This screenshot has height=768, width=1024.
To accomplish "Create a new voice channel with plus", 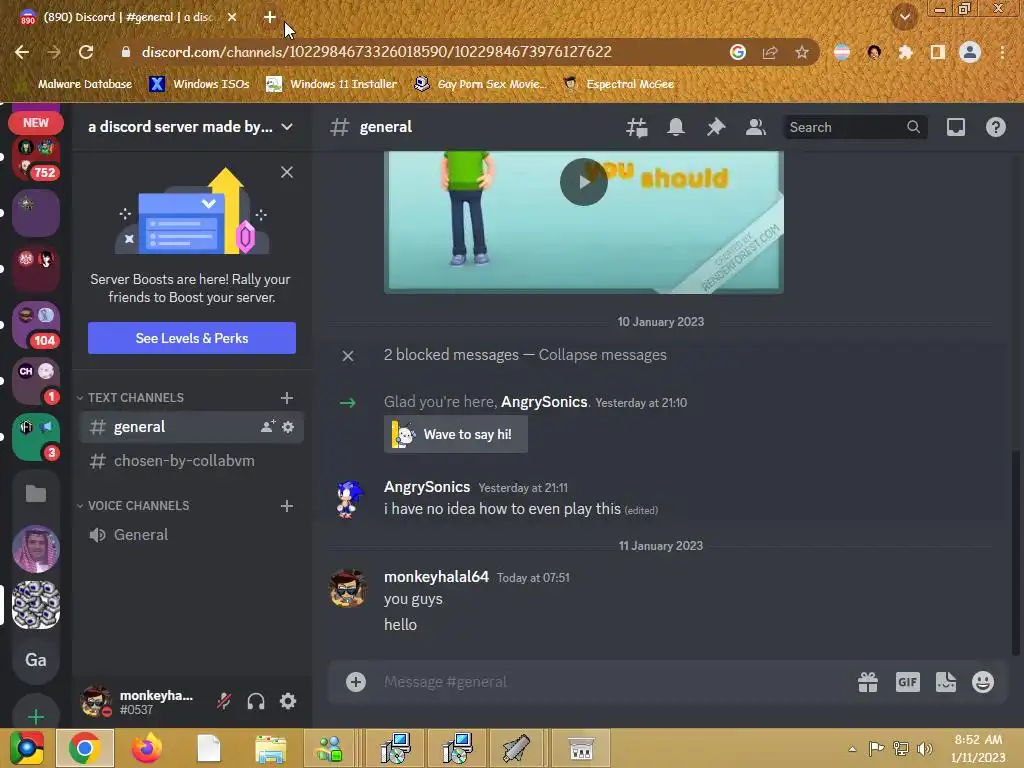I will [287, 506].
